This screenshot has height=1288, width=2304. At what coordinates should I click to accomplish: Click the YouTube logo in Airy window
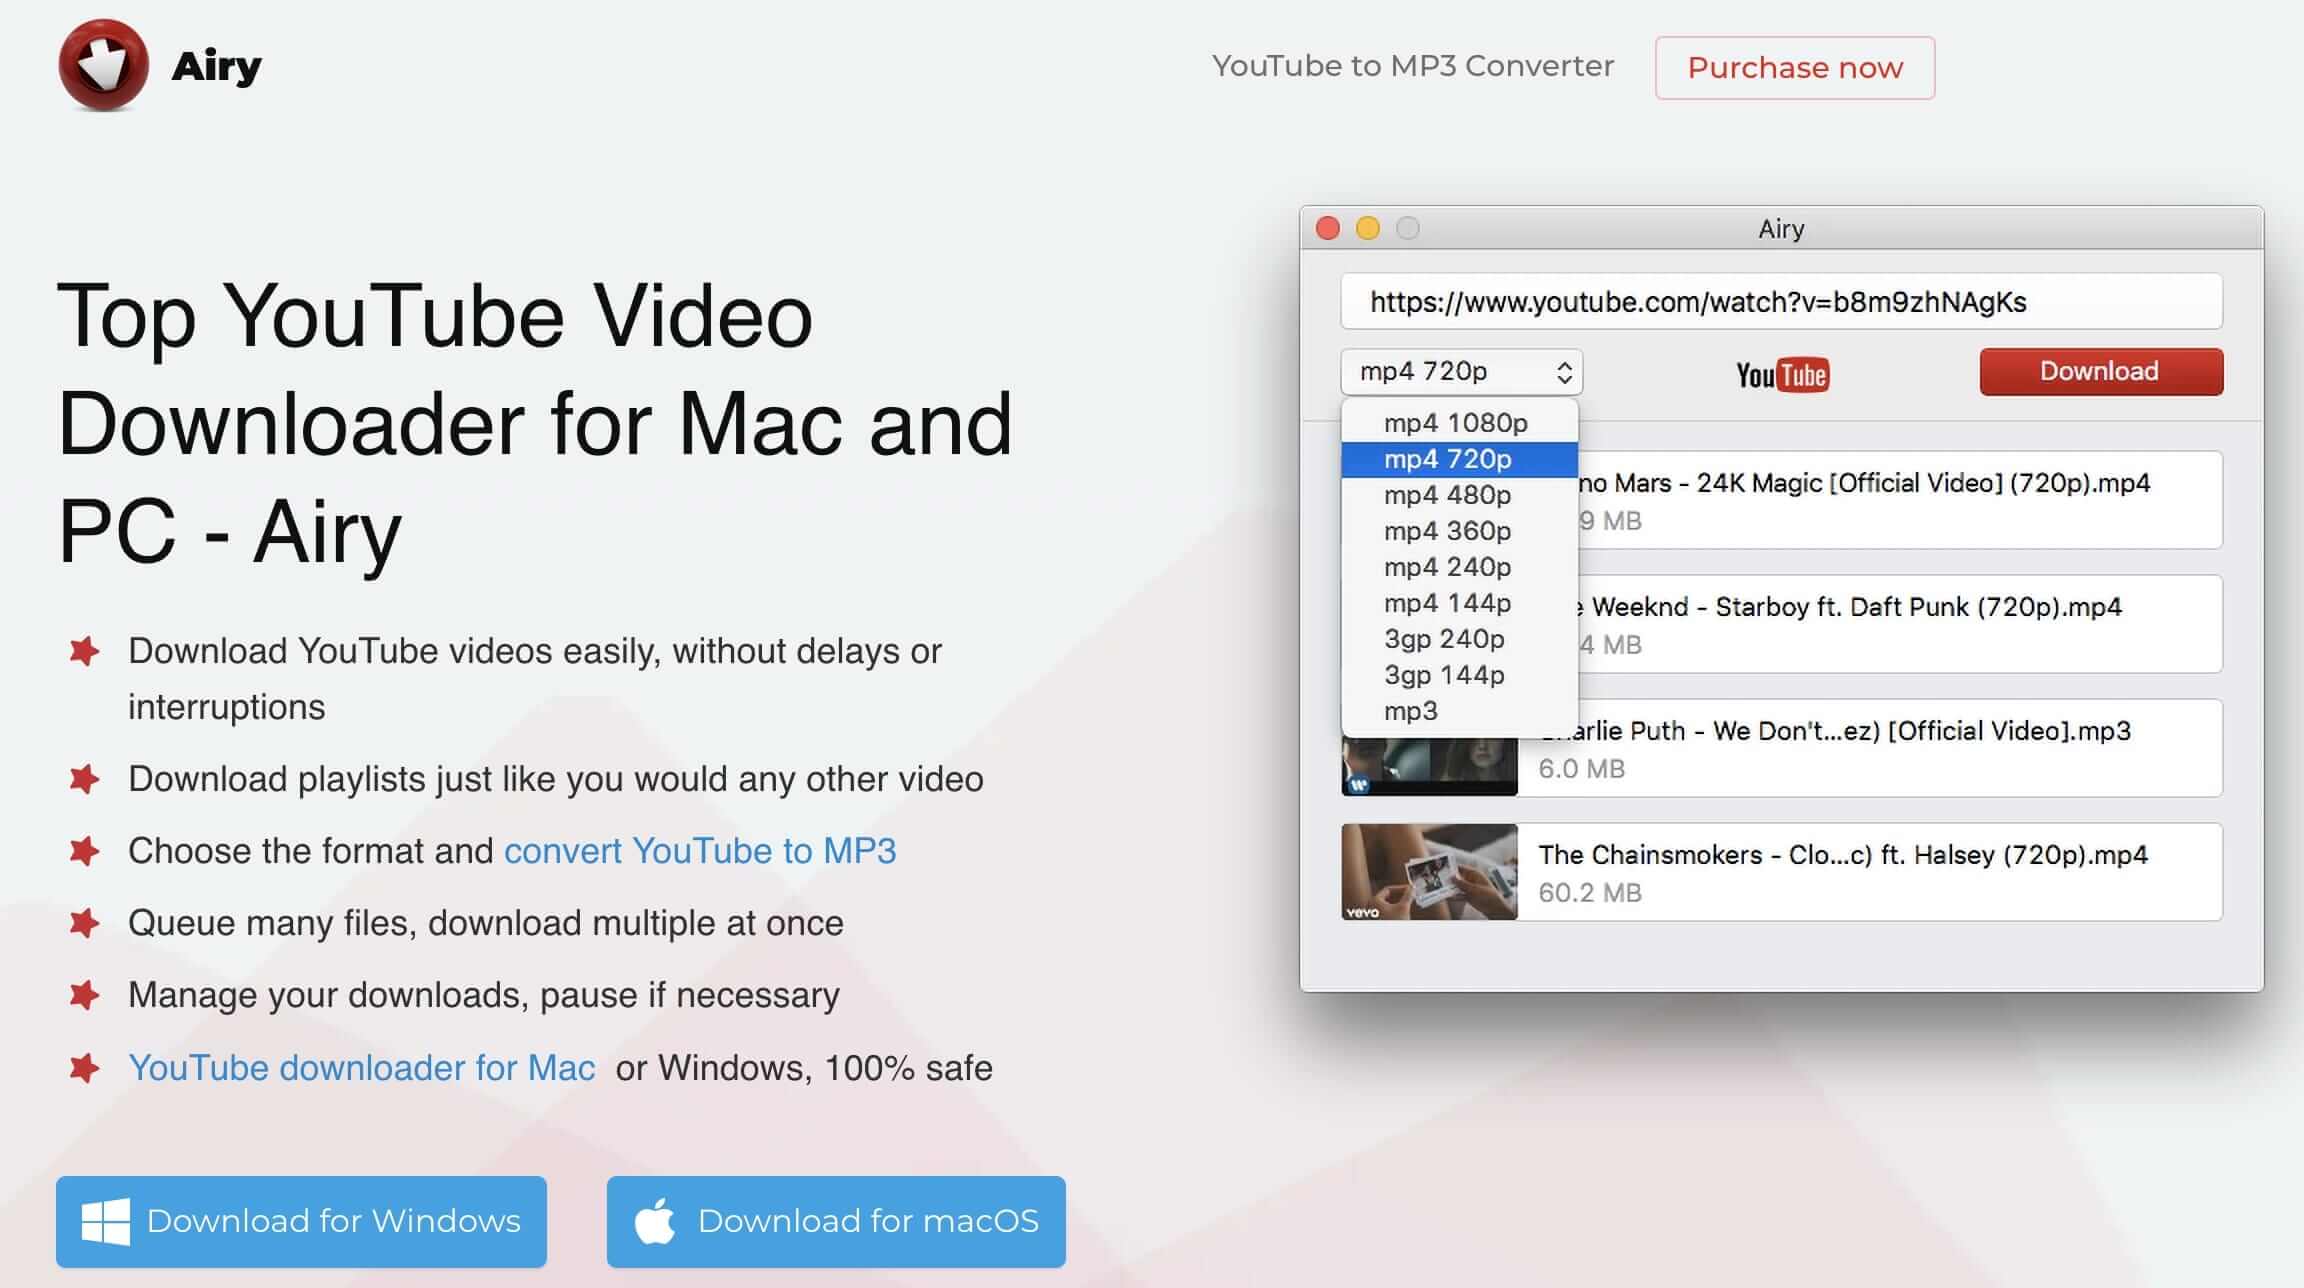(x=1782, y=375)
